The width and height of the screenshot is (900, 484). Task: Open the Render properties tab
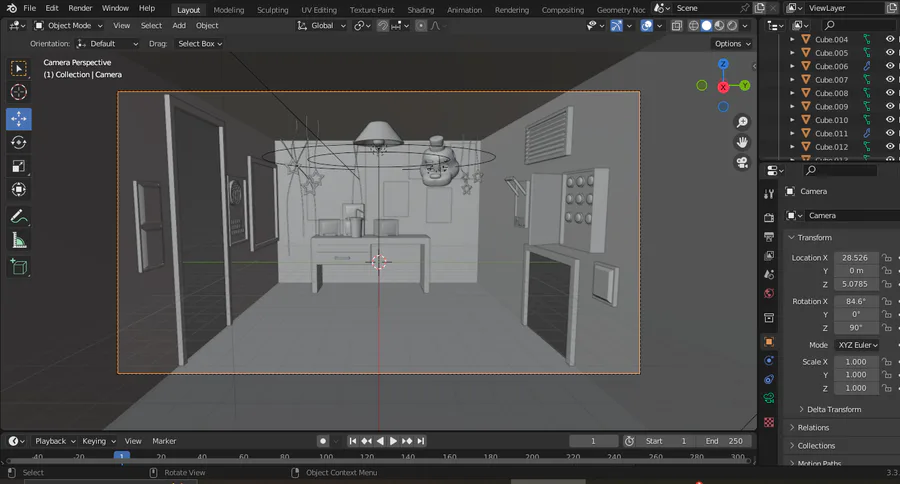pyautogui.click(x=769, y=218)
